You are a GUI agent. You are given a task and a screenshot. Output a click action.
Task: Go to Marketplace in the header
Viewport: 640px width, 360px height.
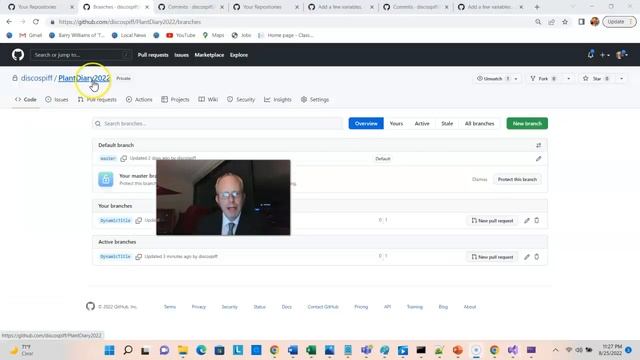pos(209,55)
